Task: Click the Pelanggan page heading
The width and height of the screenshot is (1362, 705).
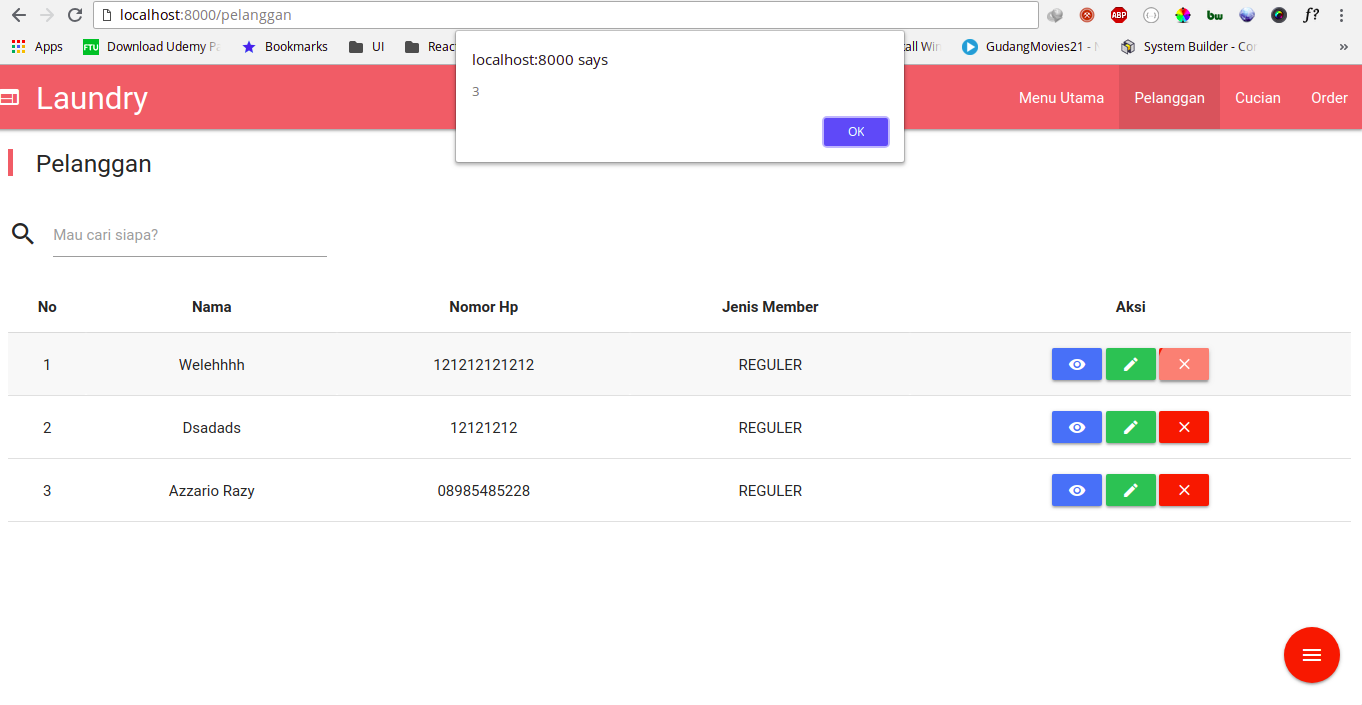Action: point(94,163)
